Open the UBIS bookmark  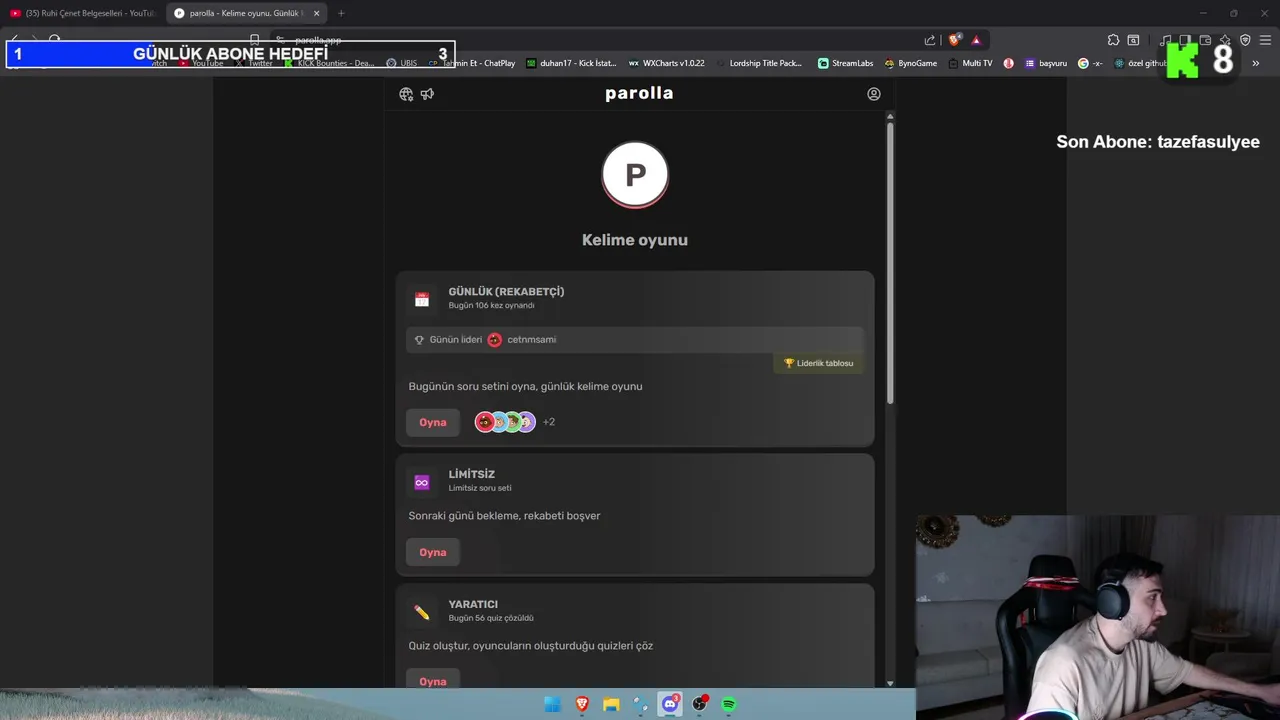pyautogui.click(x=401, y=63)
